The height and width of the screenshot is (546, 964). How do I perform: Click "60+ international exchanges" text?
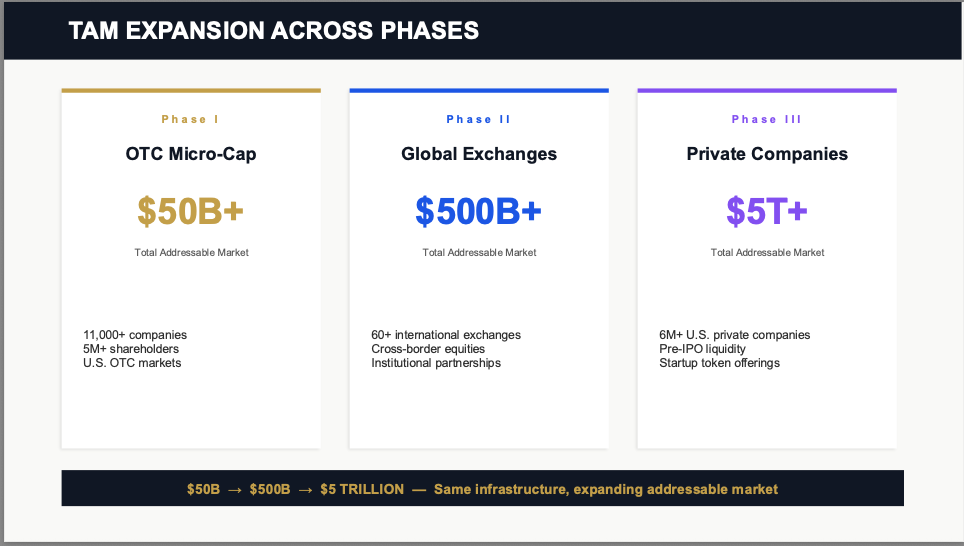tap(446, 335)
